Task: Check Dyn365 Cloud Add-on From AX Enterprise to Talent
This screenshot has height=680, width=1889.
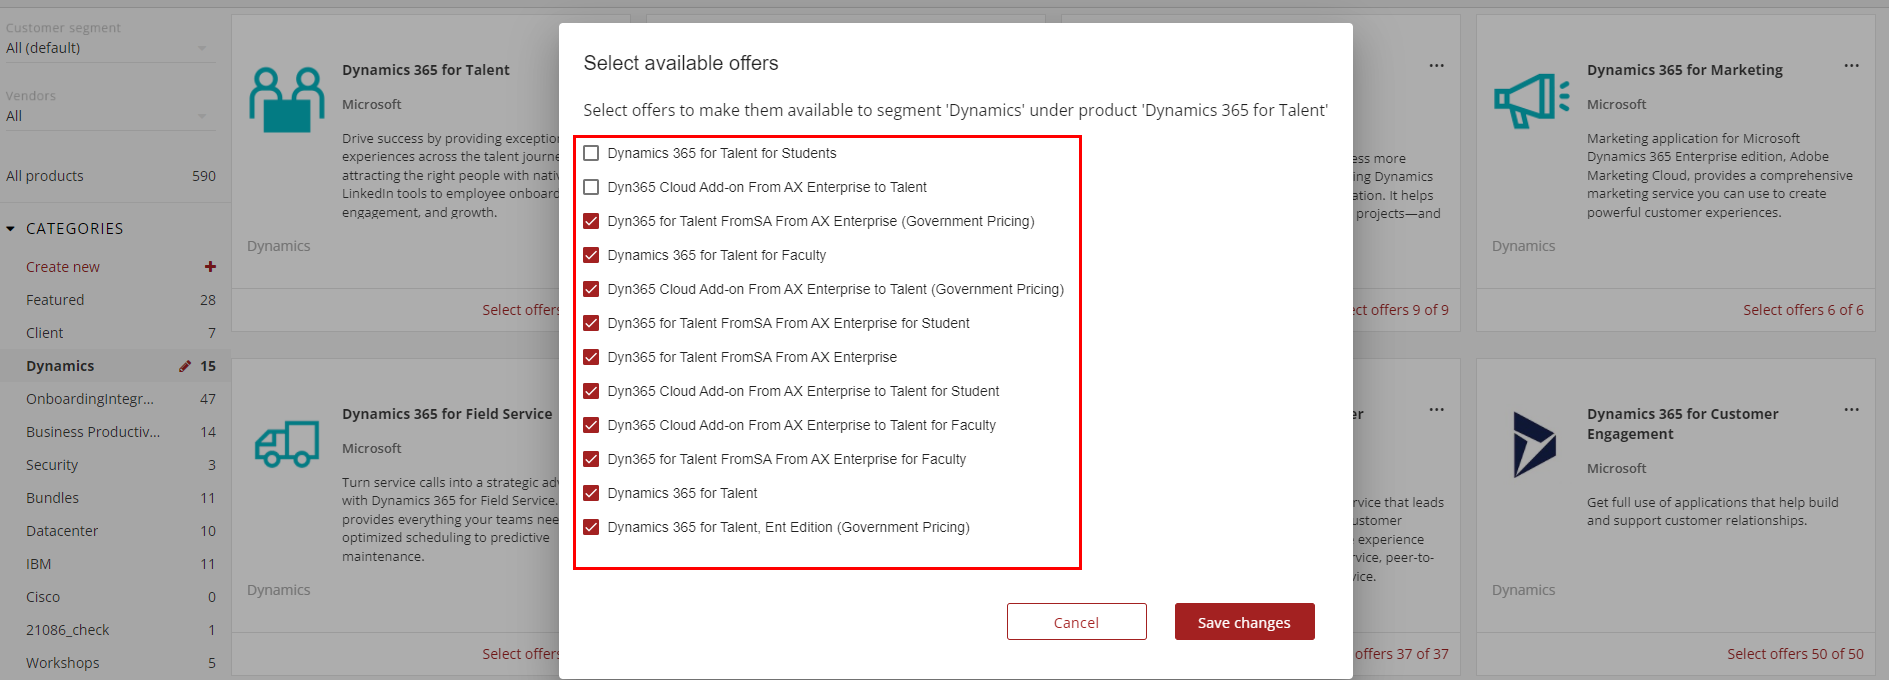Action: coord(591,187)
